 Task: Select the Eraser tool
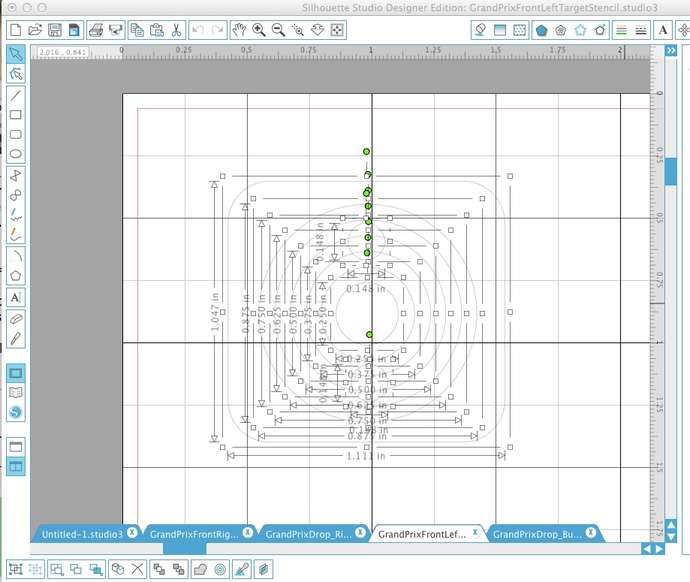pyautogui.click(x=16, y=319)
